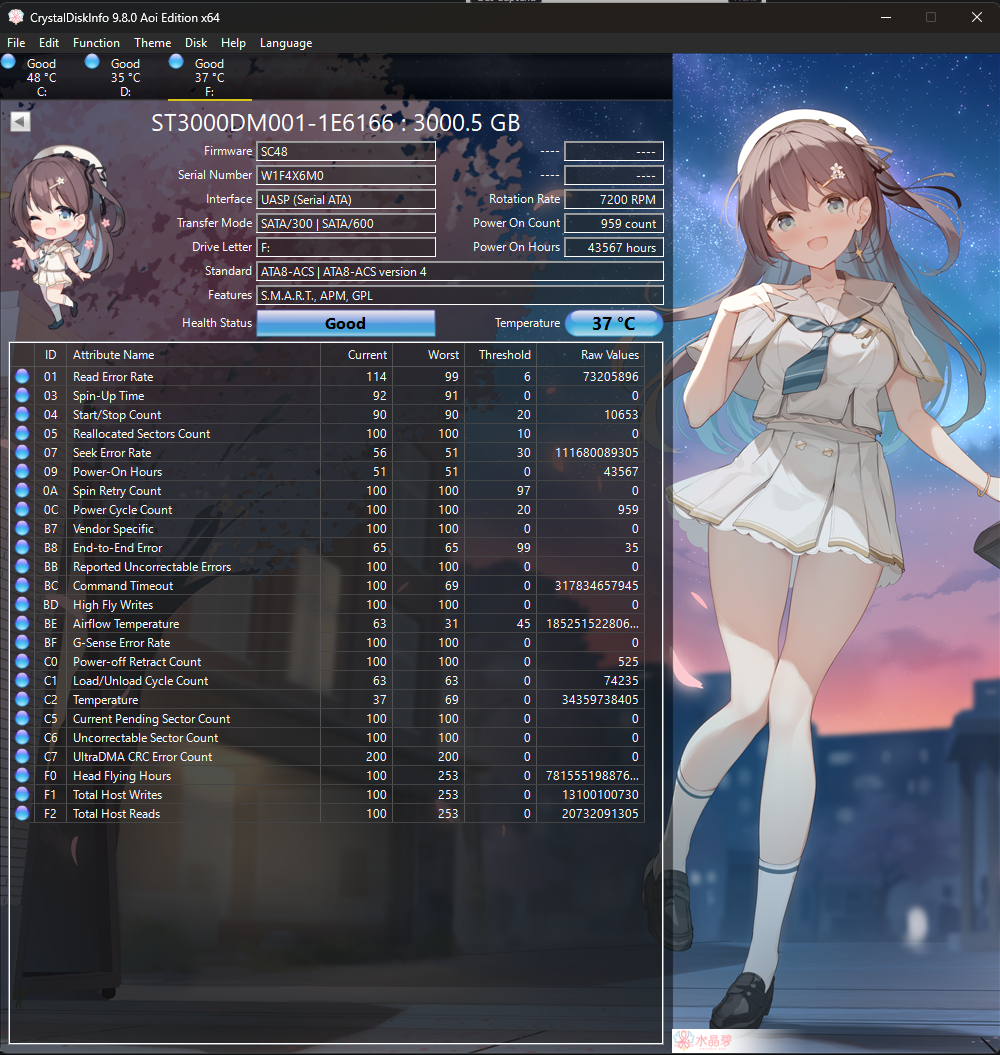Click the Raw Values column header
This screenshot has height=1055, width=1000.
pyautogui.click(x=590, y=355)
